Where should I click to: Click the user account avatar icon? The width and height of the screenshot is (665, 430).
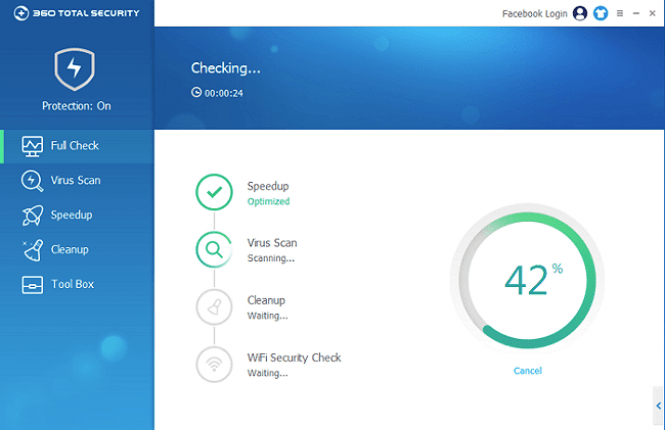tap(580, 14)
